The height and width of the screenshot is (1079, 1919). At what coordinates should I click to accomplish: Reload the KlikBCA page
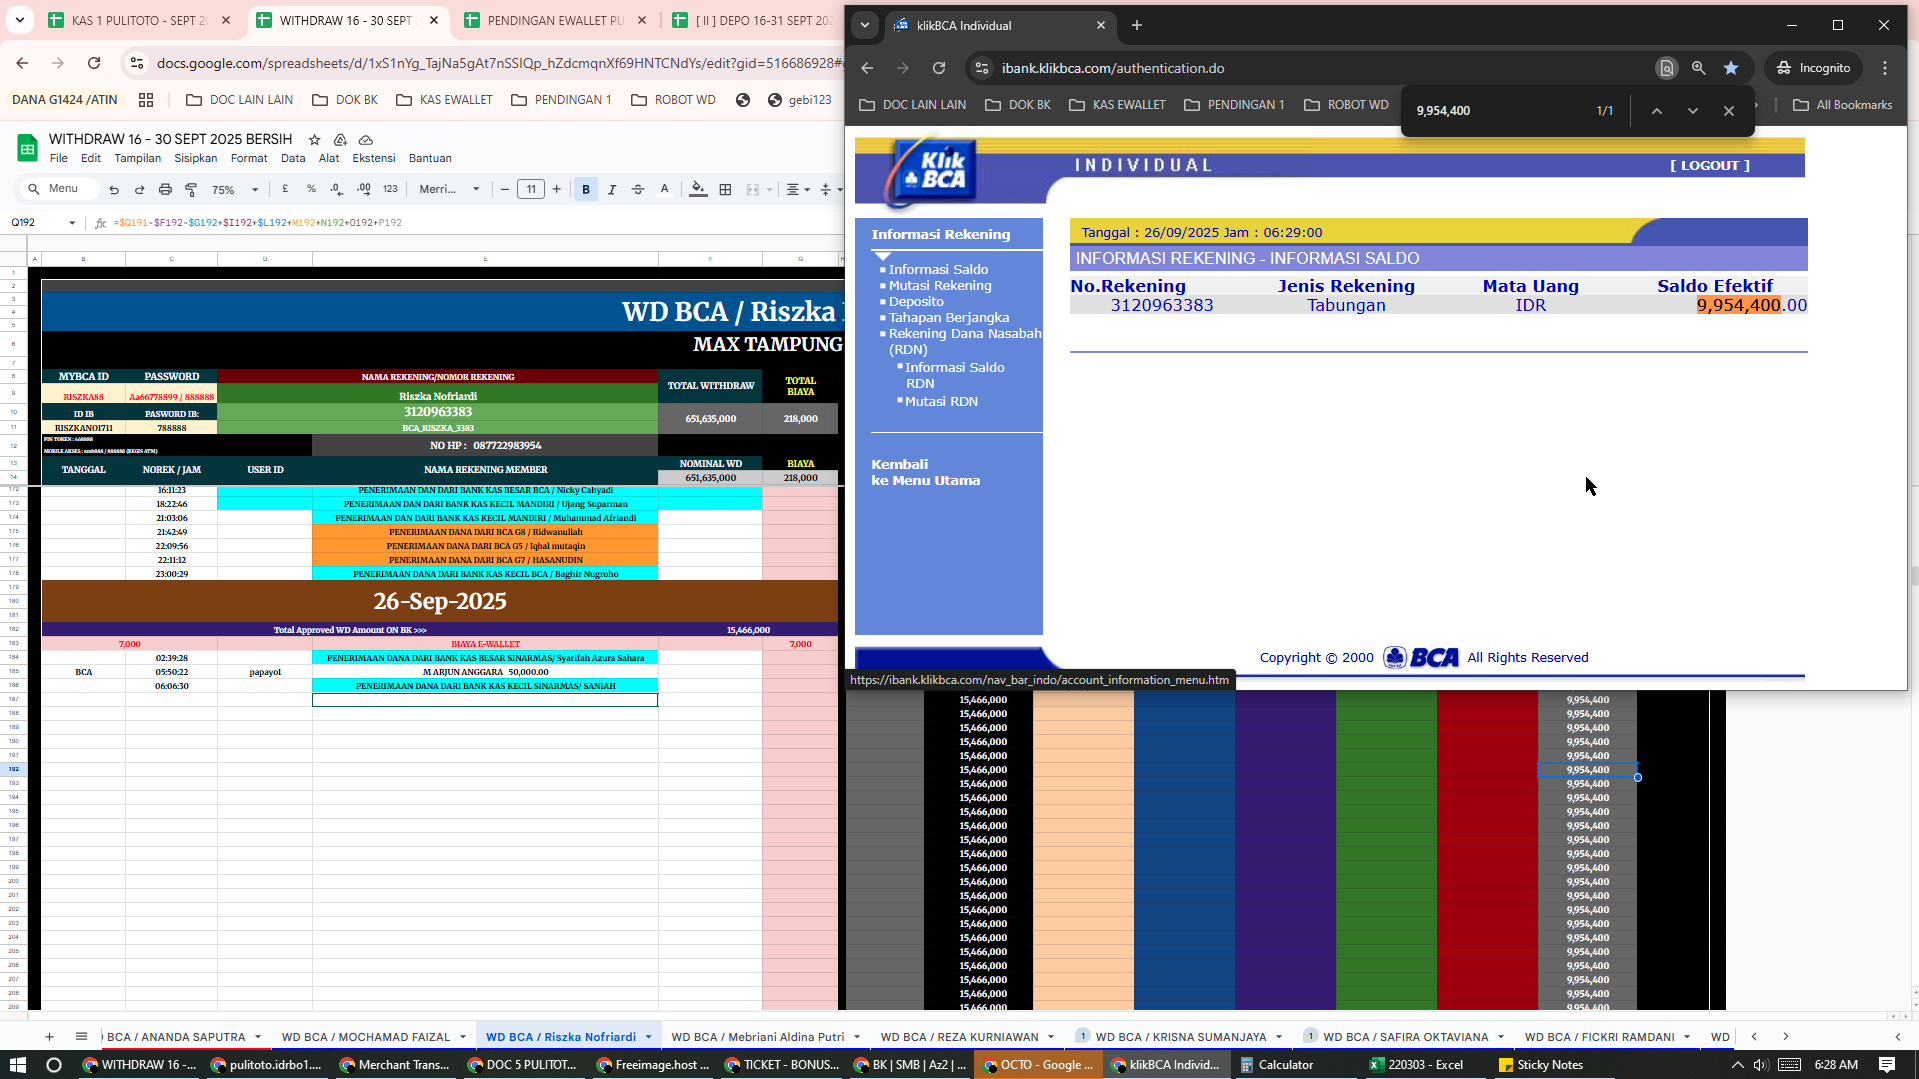click(x=939, y=68)
